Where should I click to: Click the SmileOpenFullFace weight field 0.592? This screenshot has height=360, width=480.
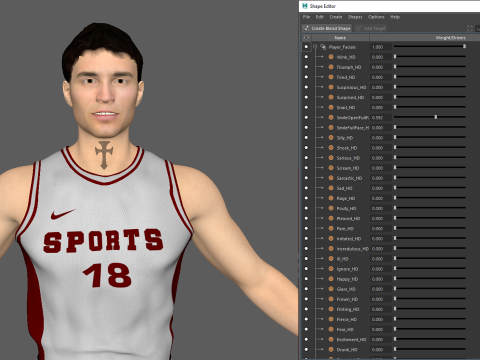tap(381, 117)
